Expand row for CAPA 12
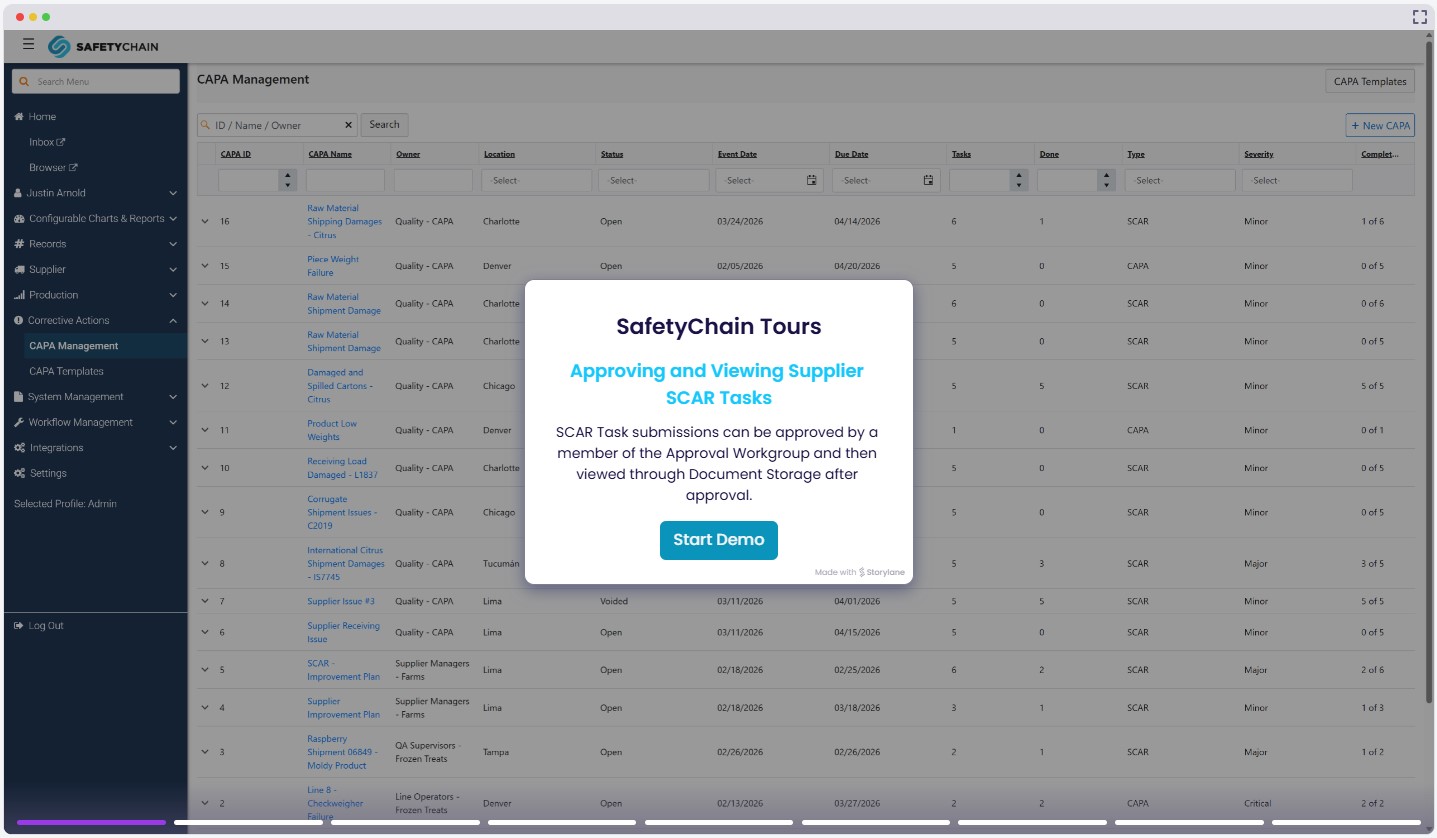The width and height of the screenshot is (1437, 838). click(x=205, y=386)
